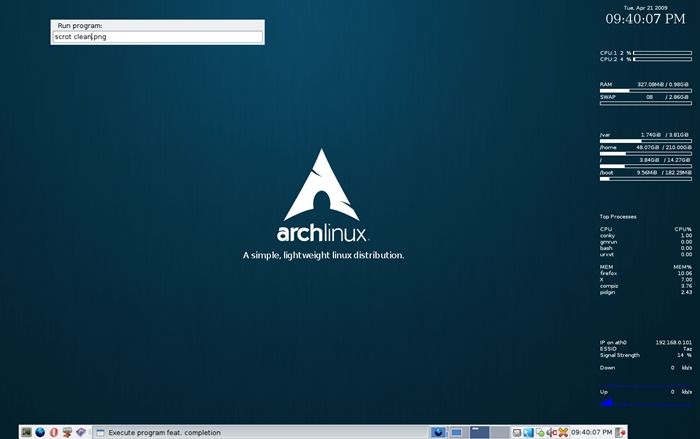Click the IP on ath0 line

point(646,343)
